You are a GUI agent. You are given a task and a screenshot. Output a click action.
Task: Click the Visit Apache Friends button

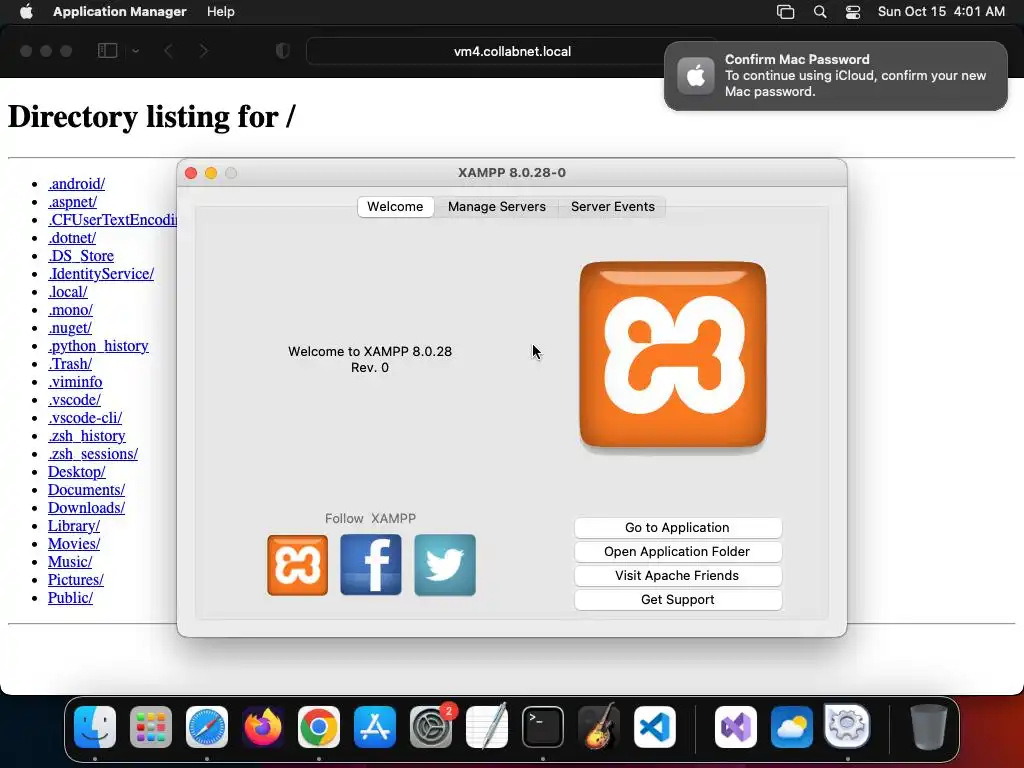coord(677,576)
